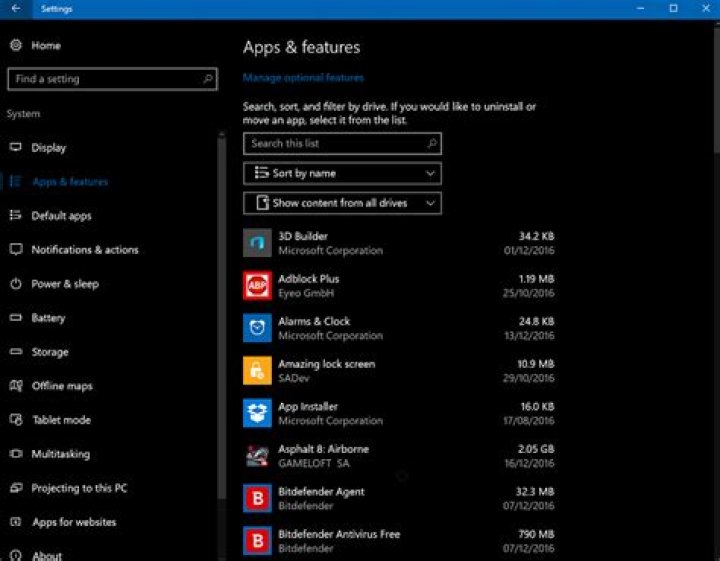
Task: Select the Adblock Plus app name
Action: tap(309, 279)
